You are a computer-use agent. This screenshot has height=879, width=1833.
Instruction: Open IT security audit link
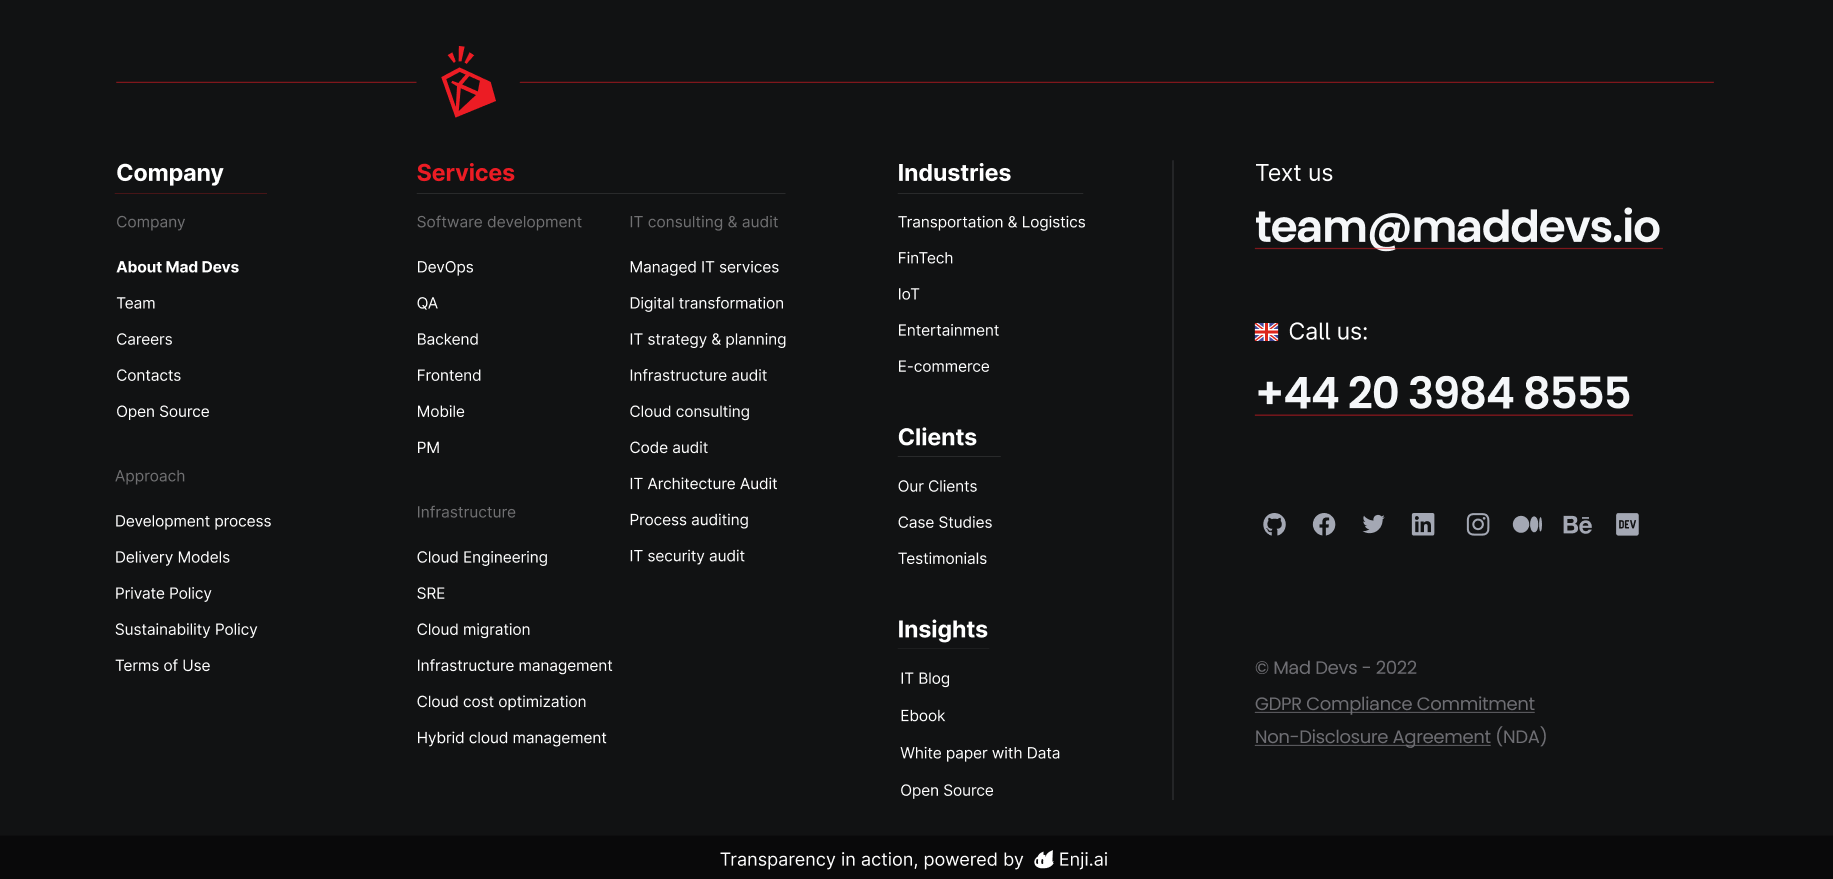[686, 556]
